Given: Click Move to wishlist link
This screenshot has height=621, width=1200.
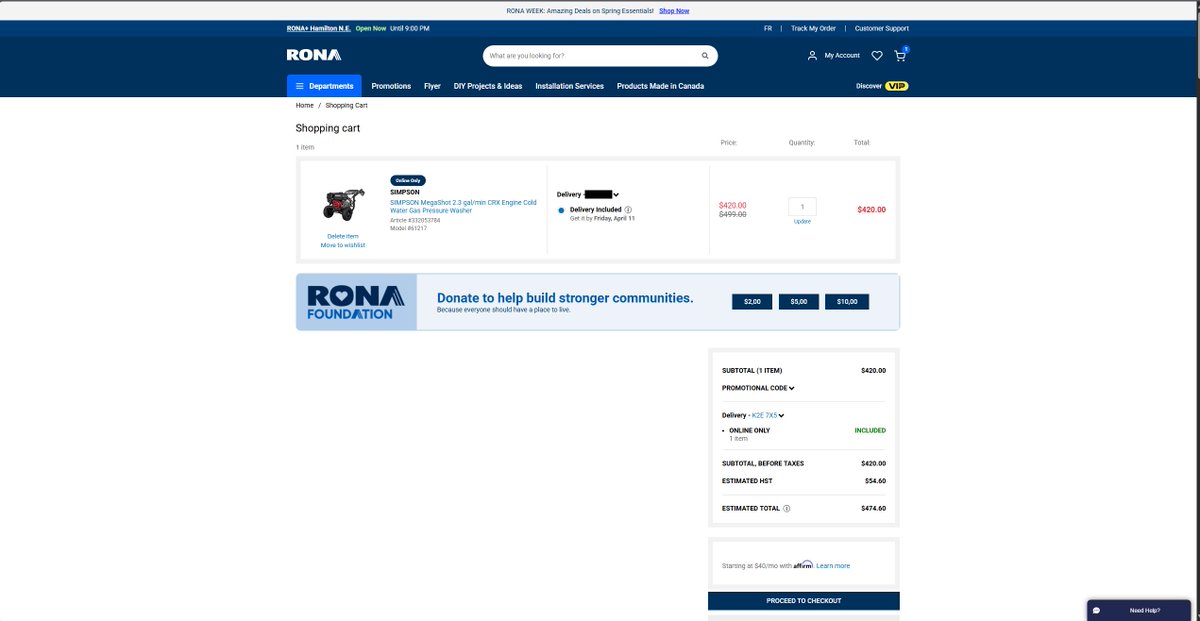Looking at the screenshot, I should [x=343, y=245].
